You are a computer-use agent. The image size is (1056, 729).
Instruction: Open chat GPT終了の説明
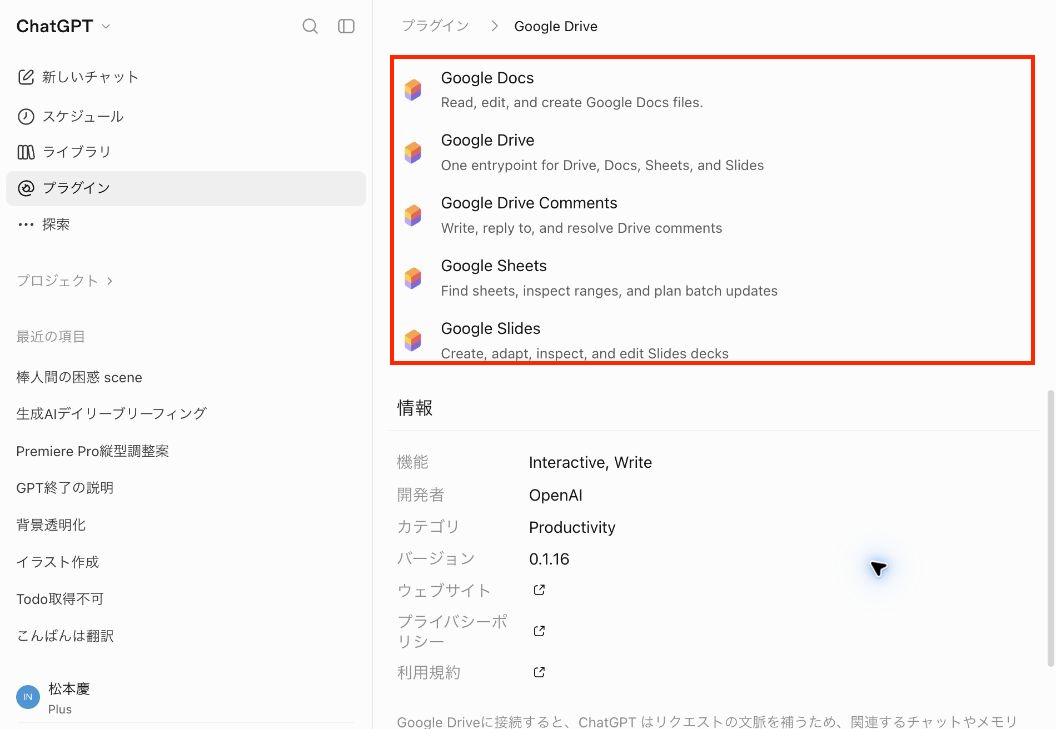click(x=65, y=488)
